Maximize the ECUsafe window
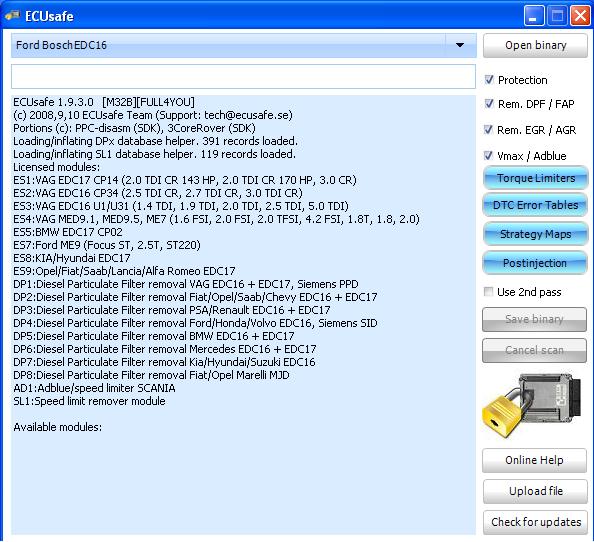This screenshot has width=594, height=542. [x=557, y=16]
